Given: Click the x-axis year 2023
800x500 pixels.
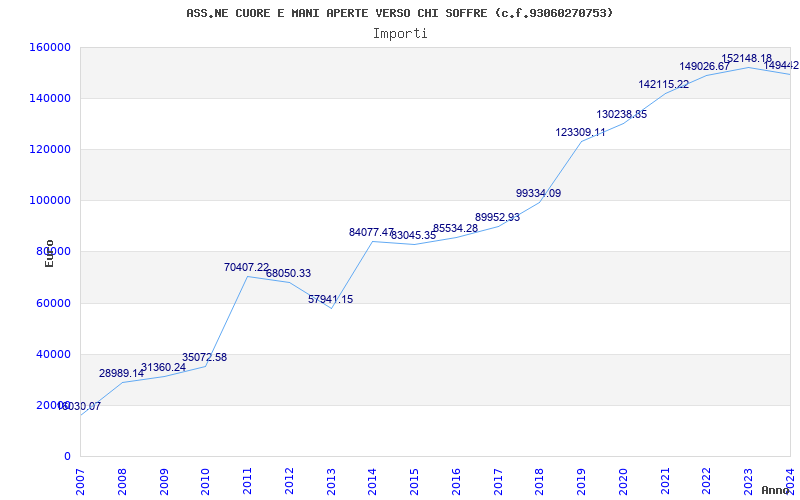Looking at the screenshot, I should 748,482.
